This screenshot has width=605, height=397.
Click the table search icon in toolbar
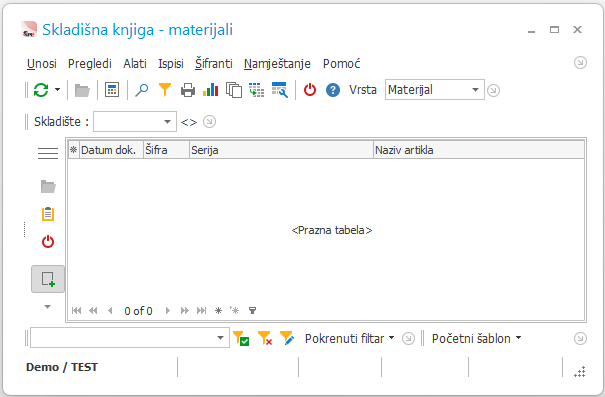tap(280, 90)
